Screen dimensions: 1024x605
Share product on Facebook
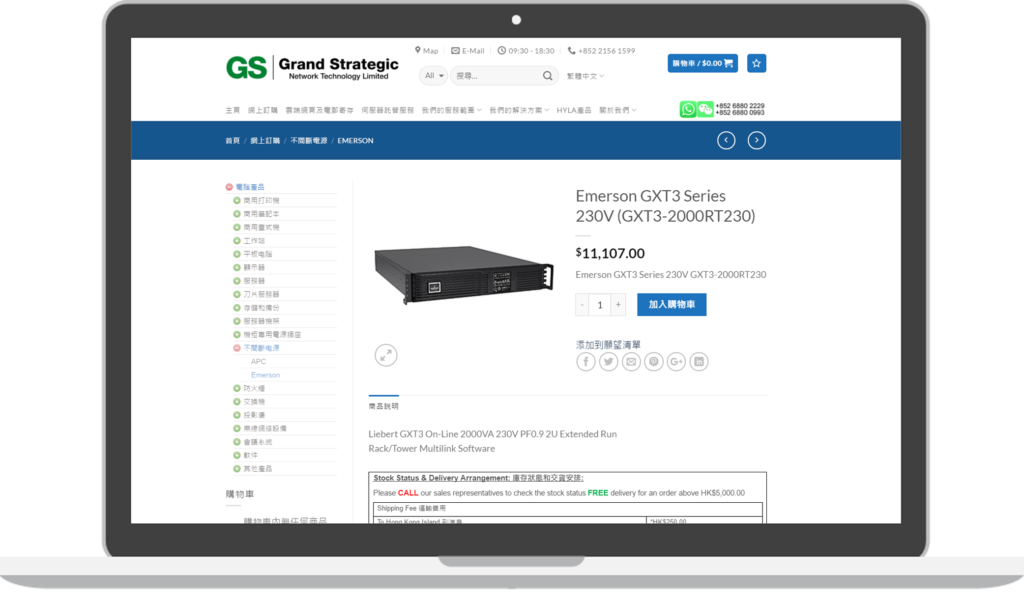(x=586, y=362)
